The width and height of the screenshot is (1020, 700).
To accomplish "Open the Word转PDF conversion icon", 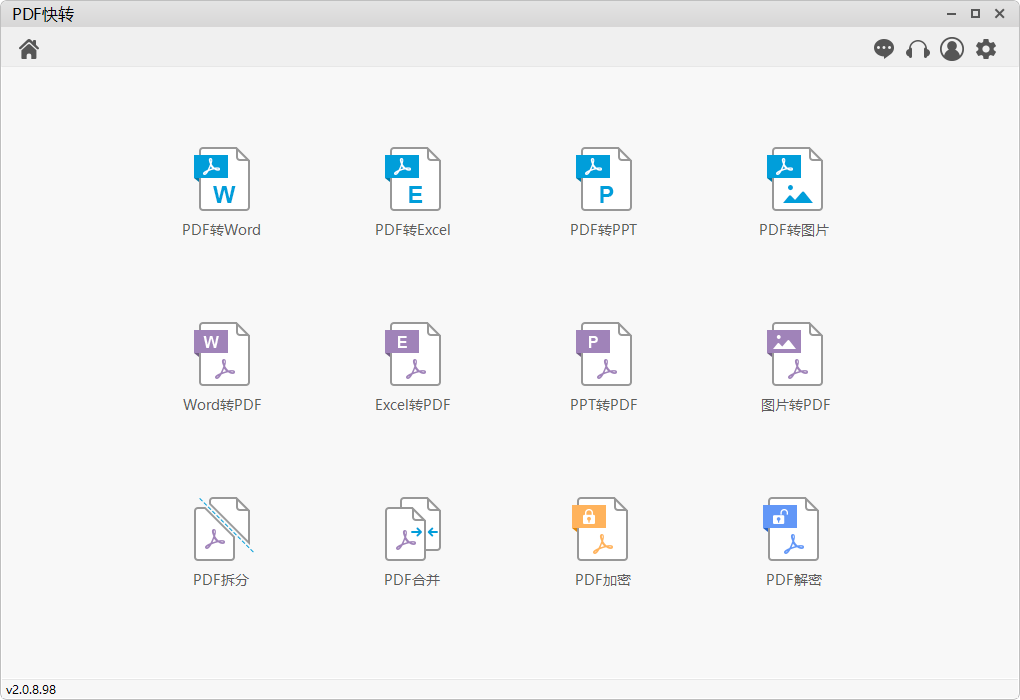I will (x=222, y=354).
